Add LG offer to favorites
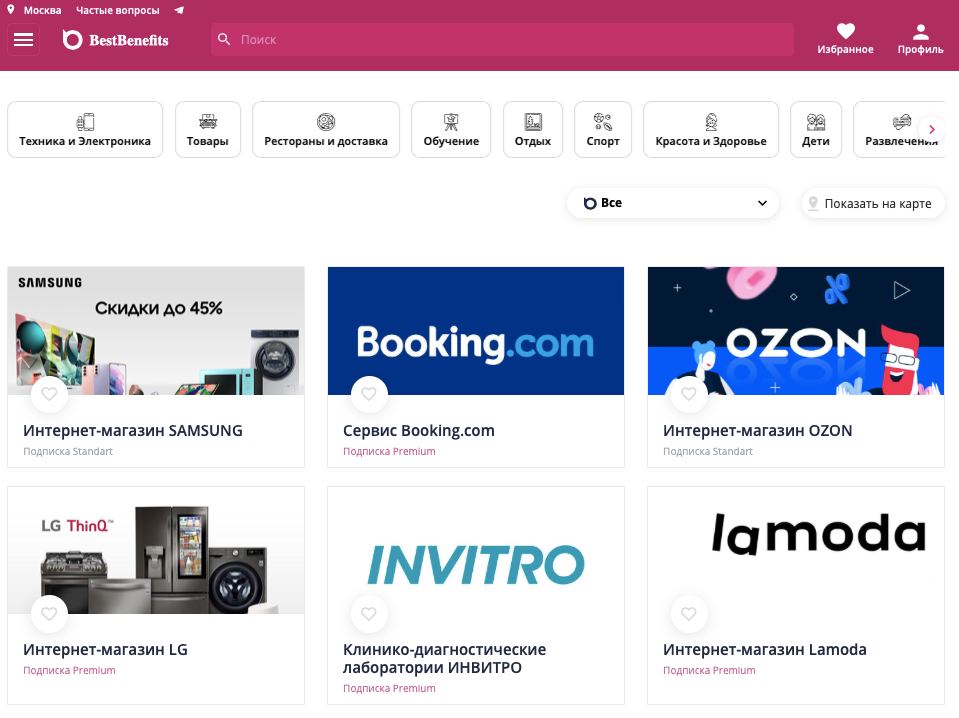The image size is (959, 718). [x=49, y=613]
